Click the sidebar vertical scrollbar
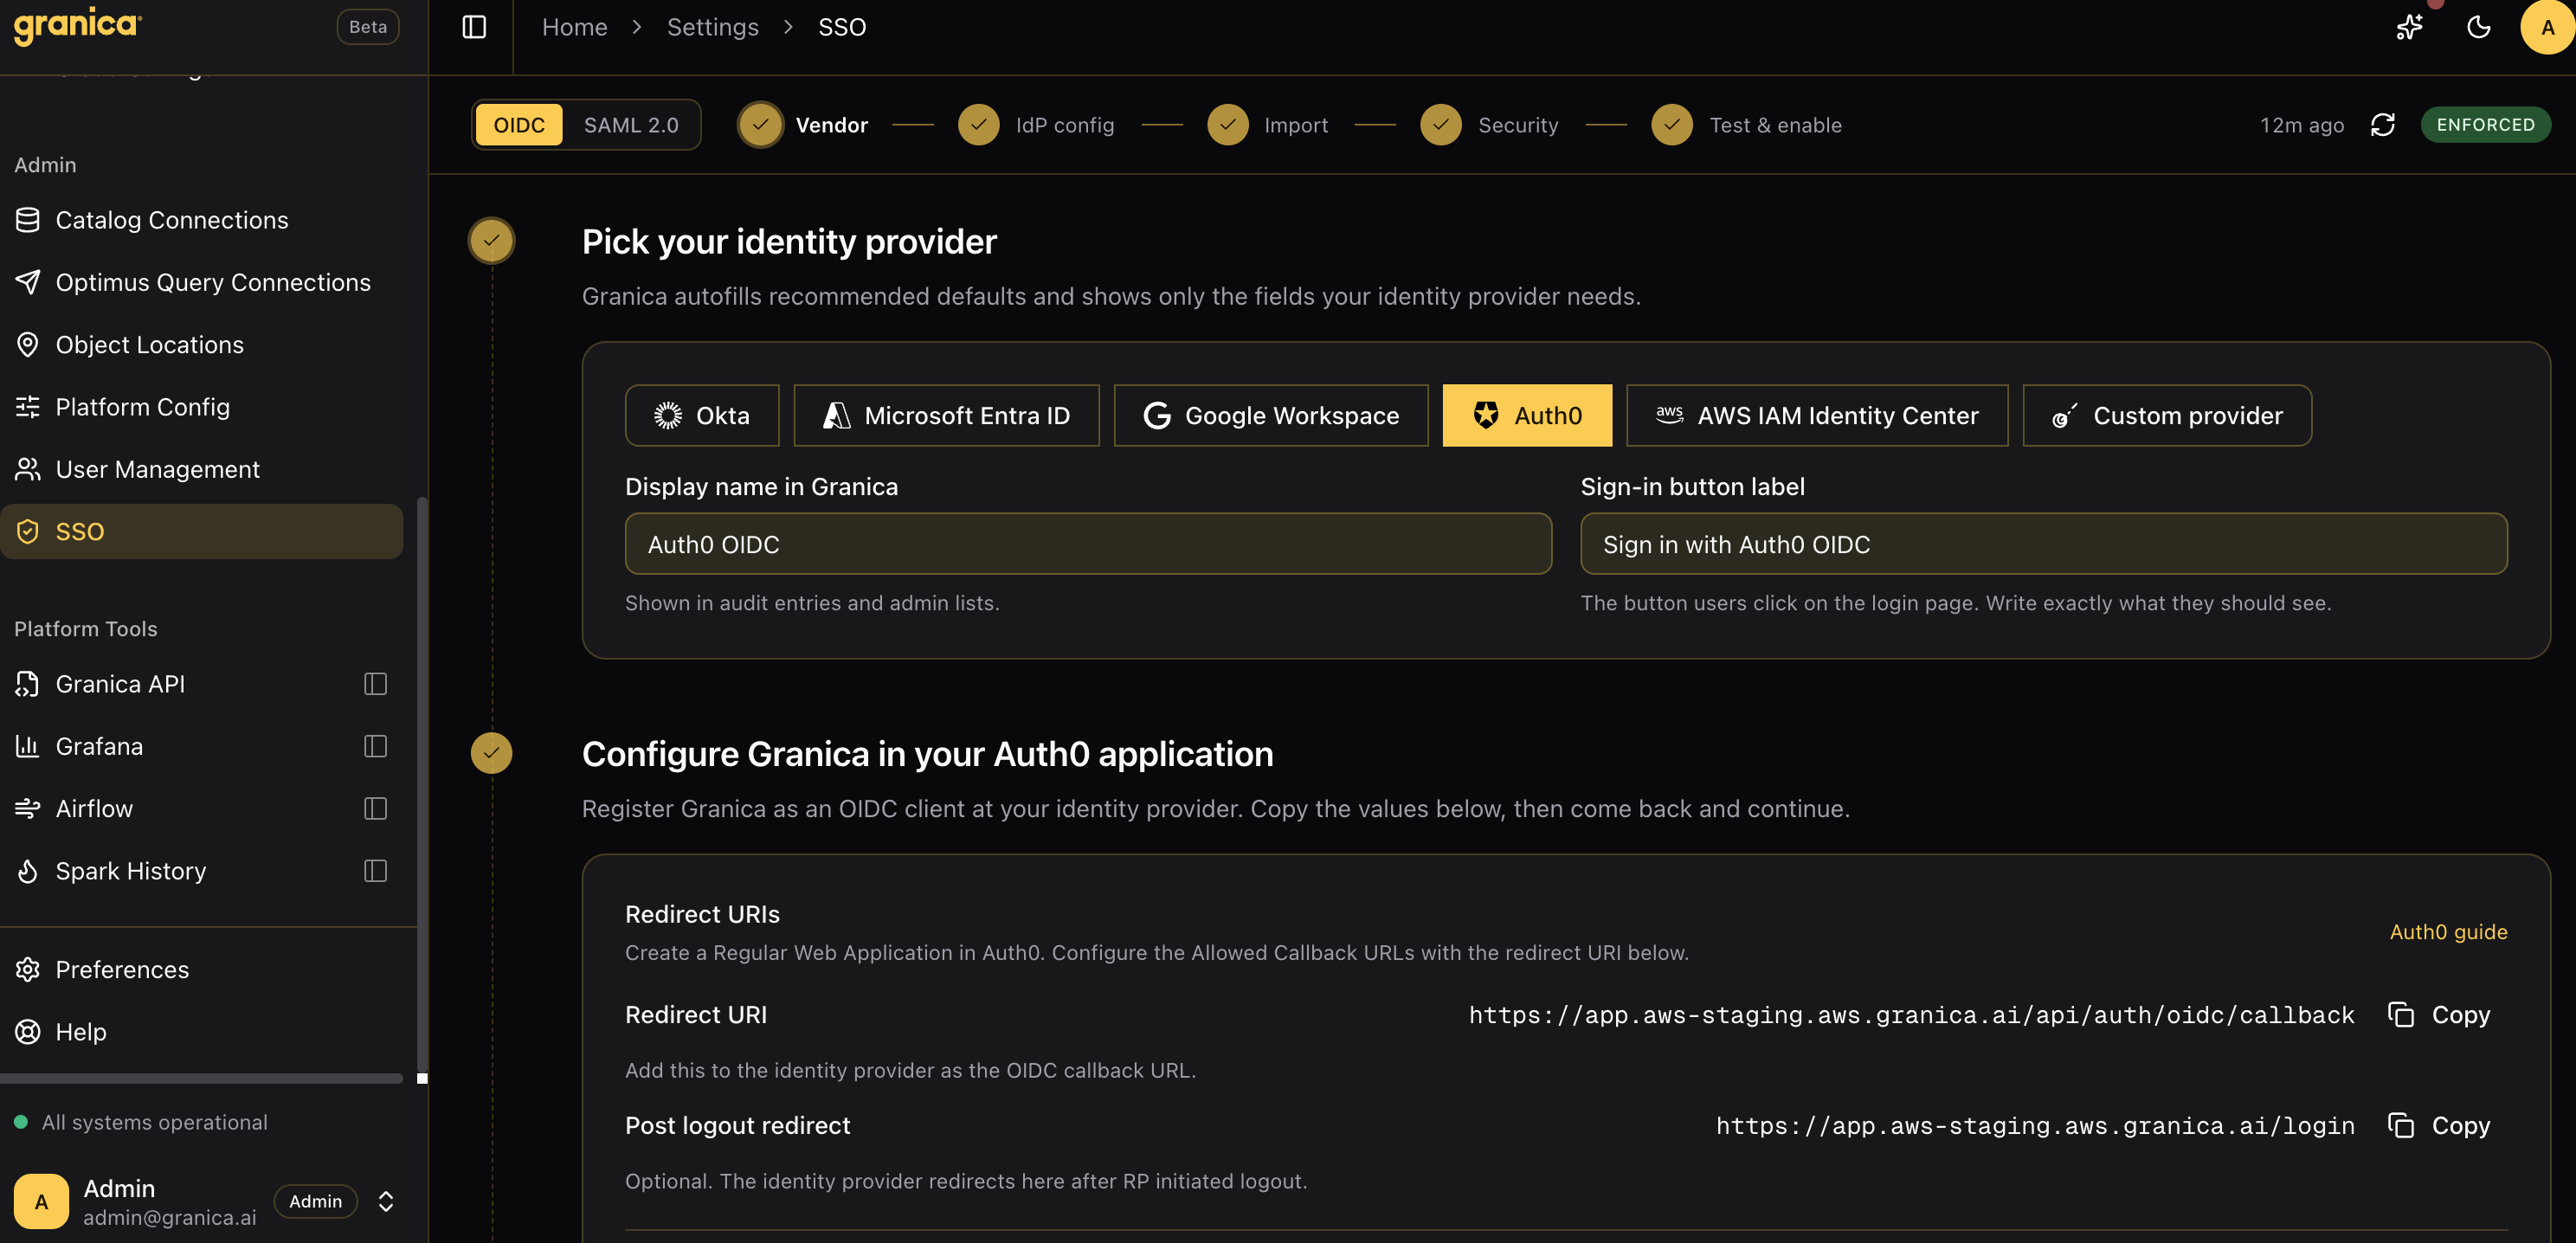The image size is (2576, 1243). click(x=422, y=785)
